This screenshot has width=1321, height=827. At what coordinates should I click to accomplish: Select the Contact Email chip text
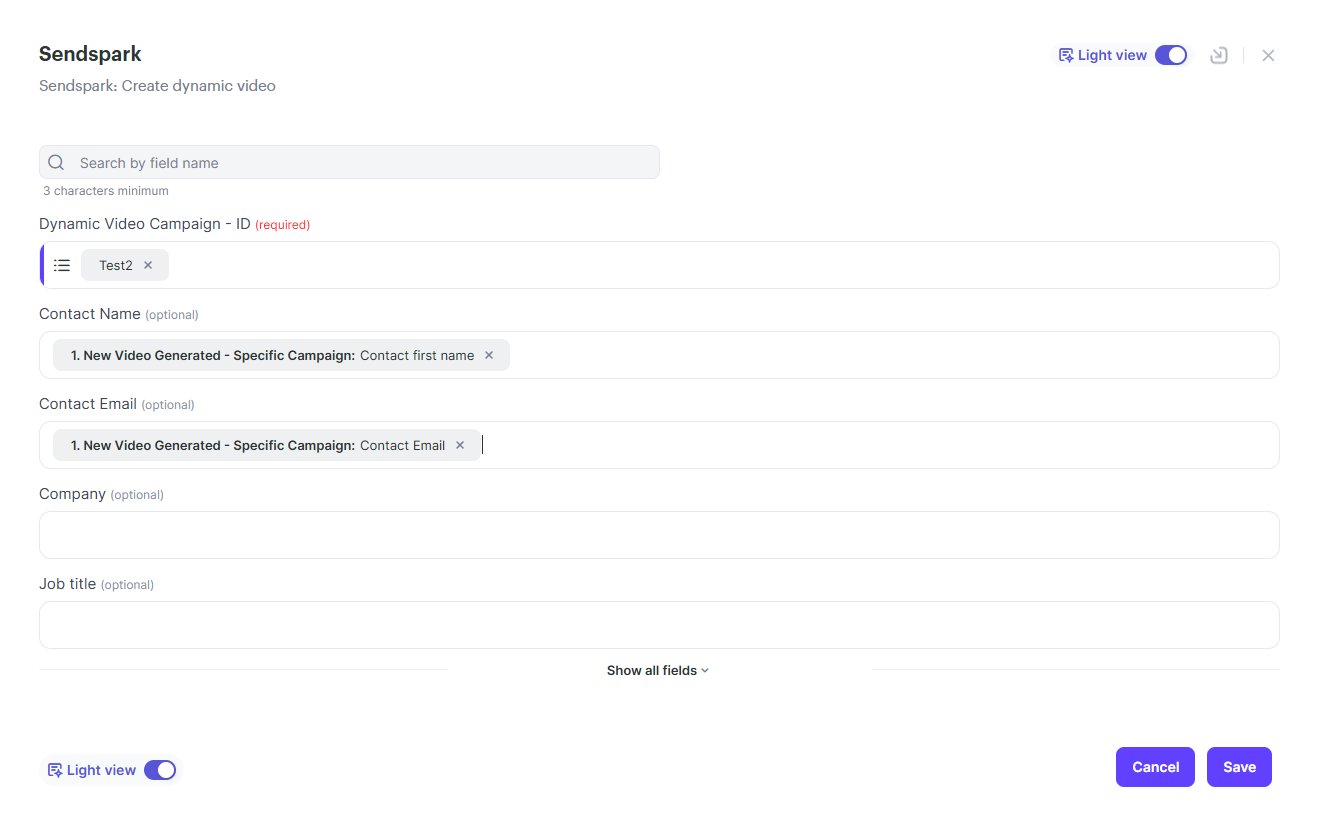[x=402, y=445]
